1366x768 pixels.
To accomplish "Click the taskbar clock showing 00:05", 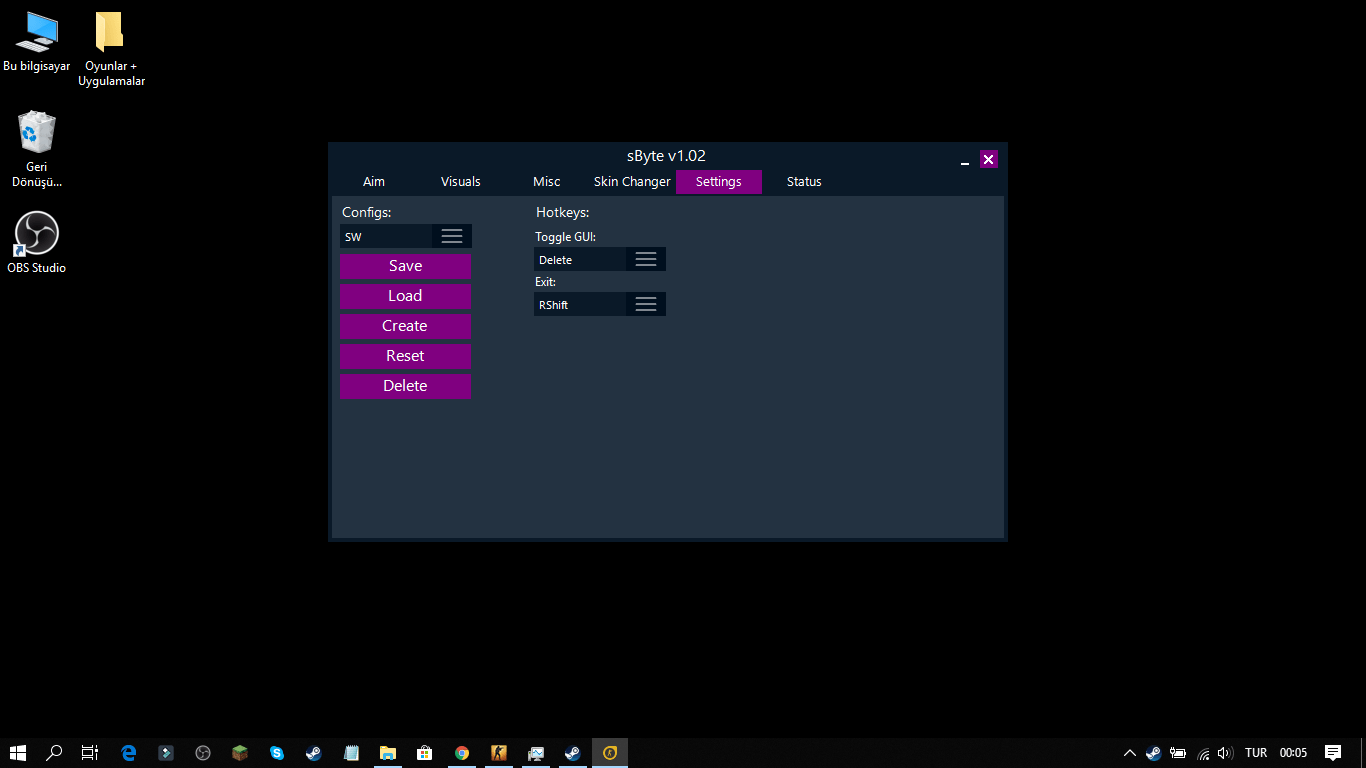I will tap(1294, 753).
